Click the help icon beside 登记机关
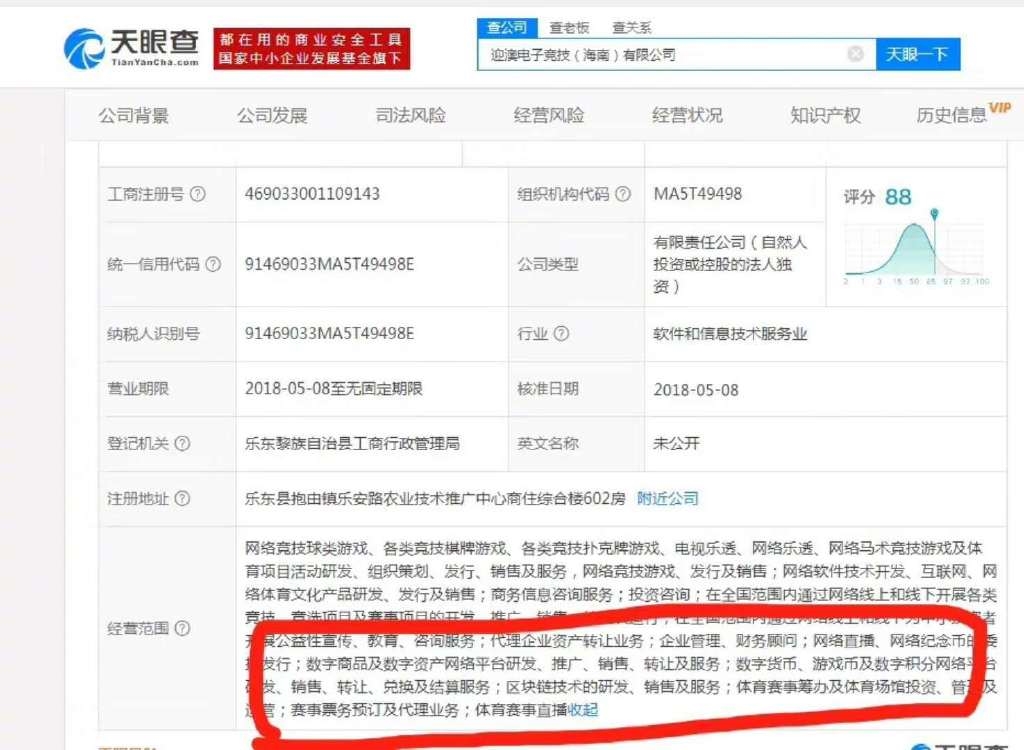1024x750 pixels. pos(182,444)
